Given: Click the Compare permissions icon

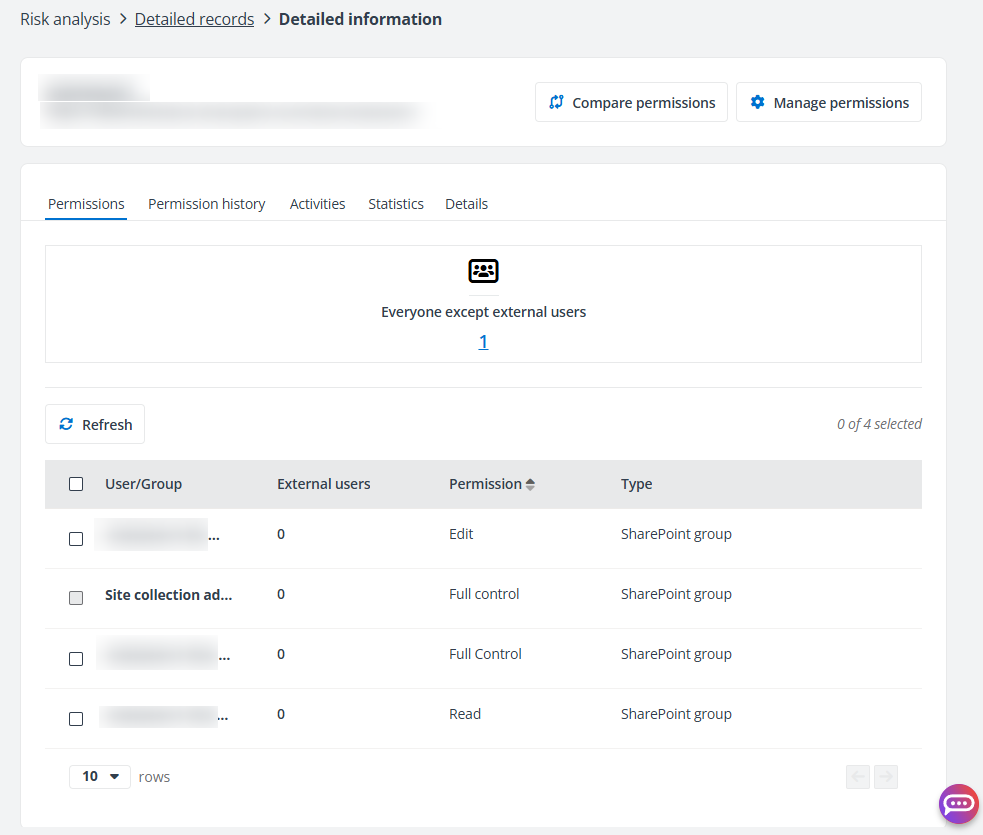Looking at the screenshot, I should tap(556, 102).
